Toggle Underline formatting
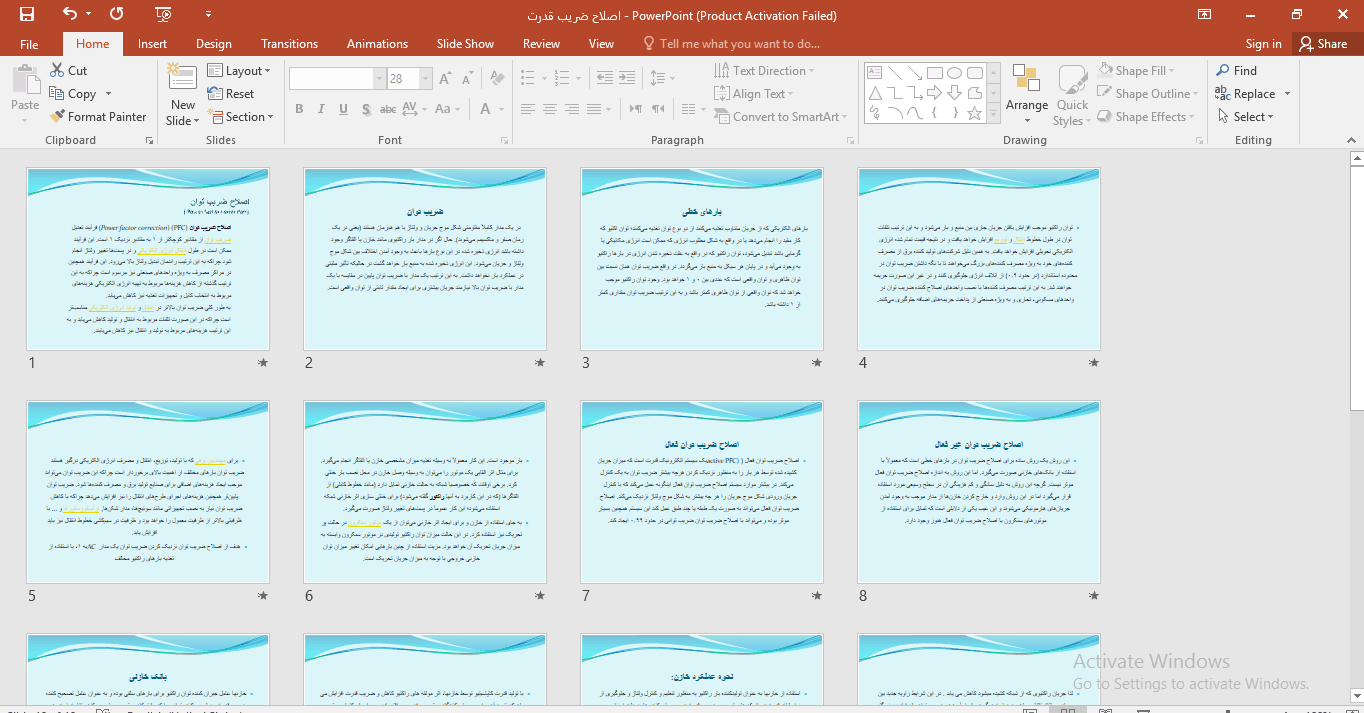The width and height of the screenshot is (1364, 713). (343, 109)
